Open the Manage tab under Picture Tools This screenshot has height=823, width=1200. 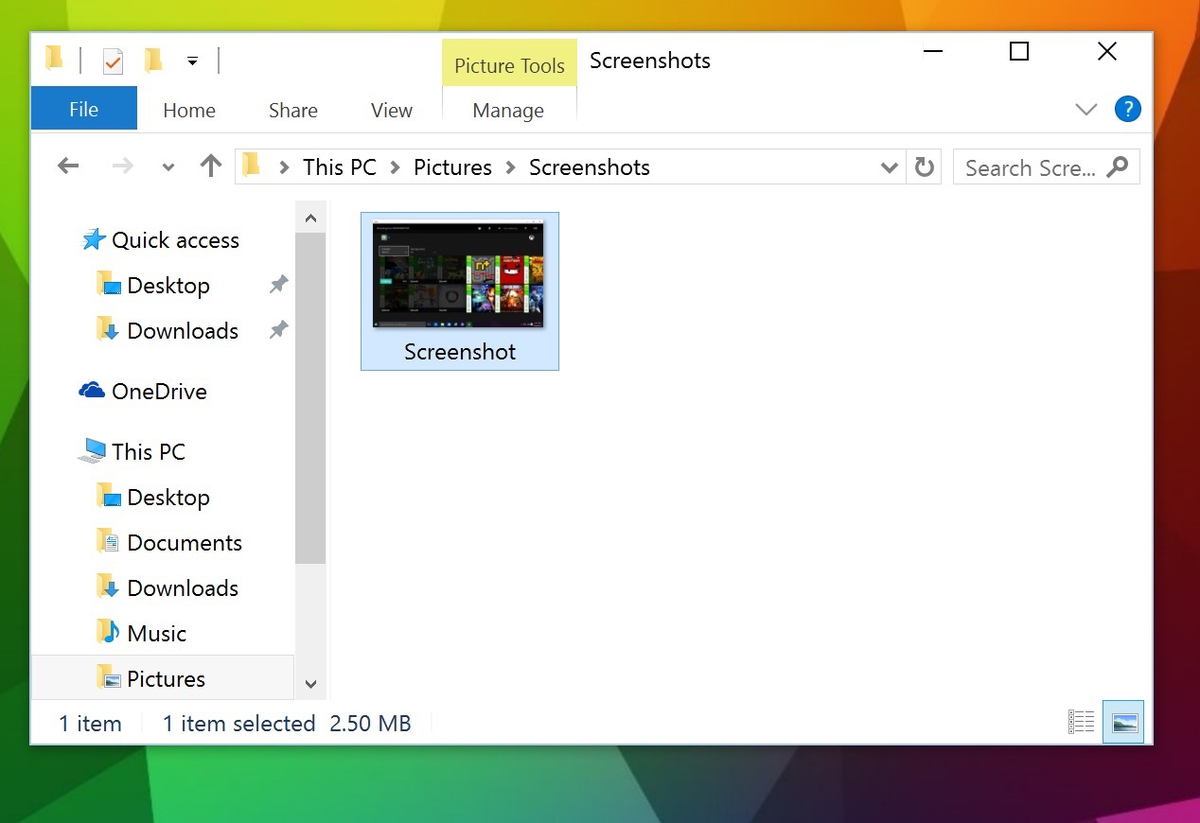pyautogui.click(x=508, y=110)
